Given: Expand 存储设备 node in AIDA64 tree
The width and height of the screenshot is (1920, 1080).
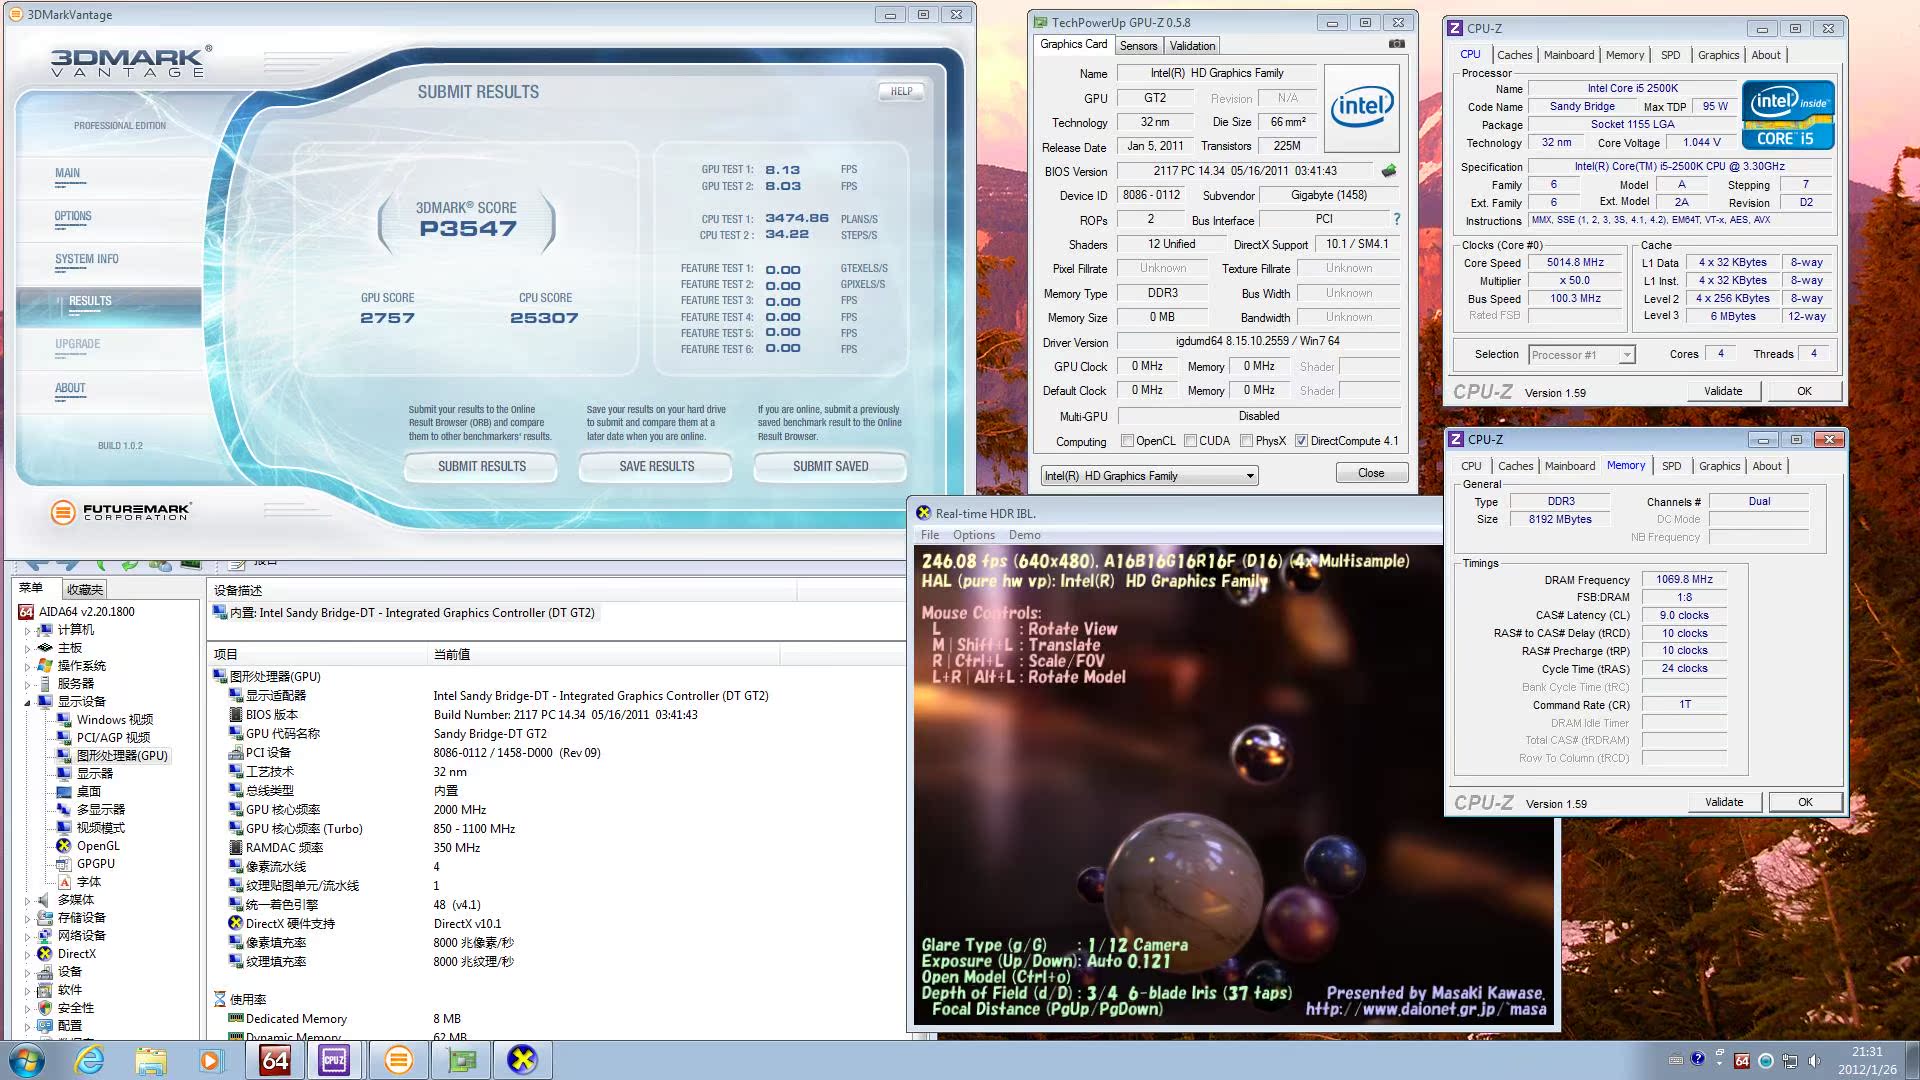Looking at the screenshot, I should tap(27, 919).
